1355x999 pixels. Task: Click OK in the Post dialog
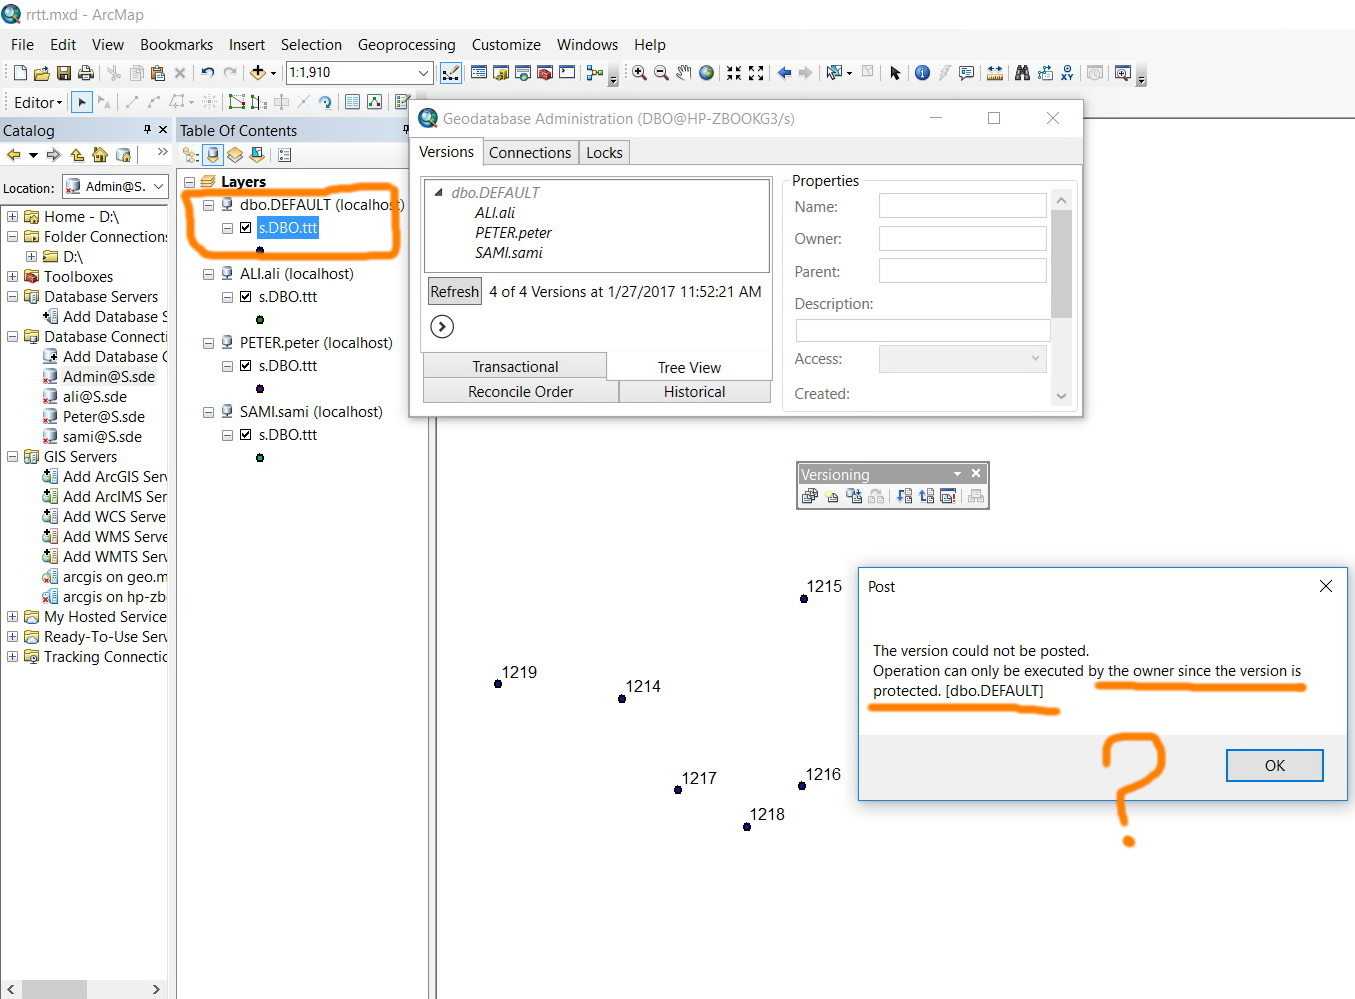point(1274,766)
